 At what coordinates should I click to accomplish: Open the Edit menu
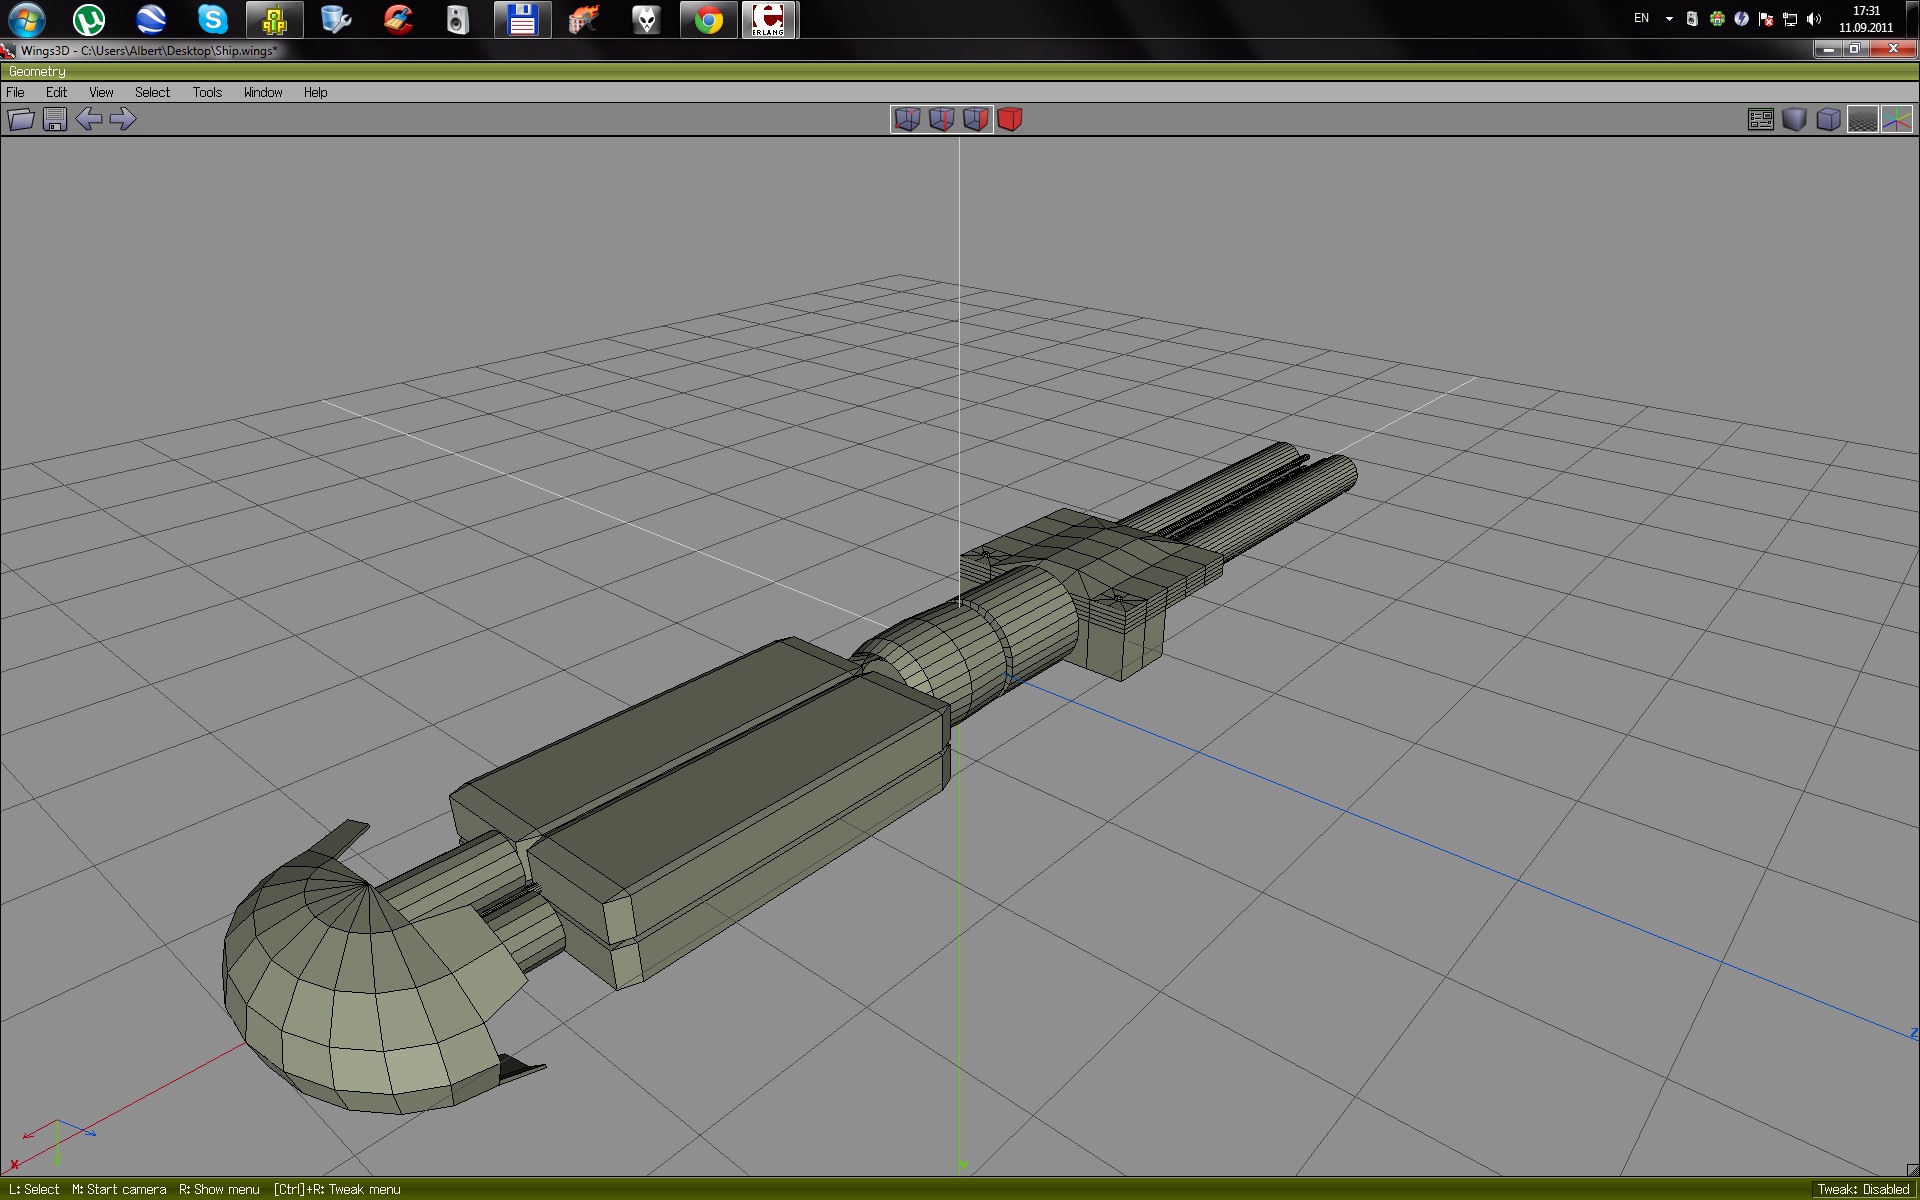click(x=56, y=92)
